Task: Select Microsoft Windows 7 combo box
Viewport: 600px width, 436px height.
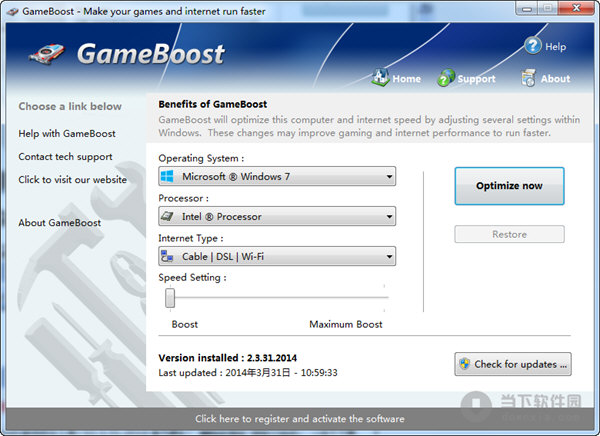Action: point(277,176)
